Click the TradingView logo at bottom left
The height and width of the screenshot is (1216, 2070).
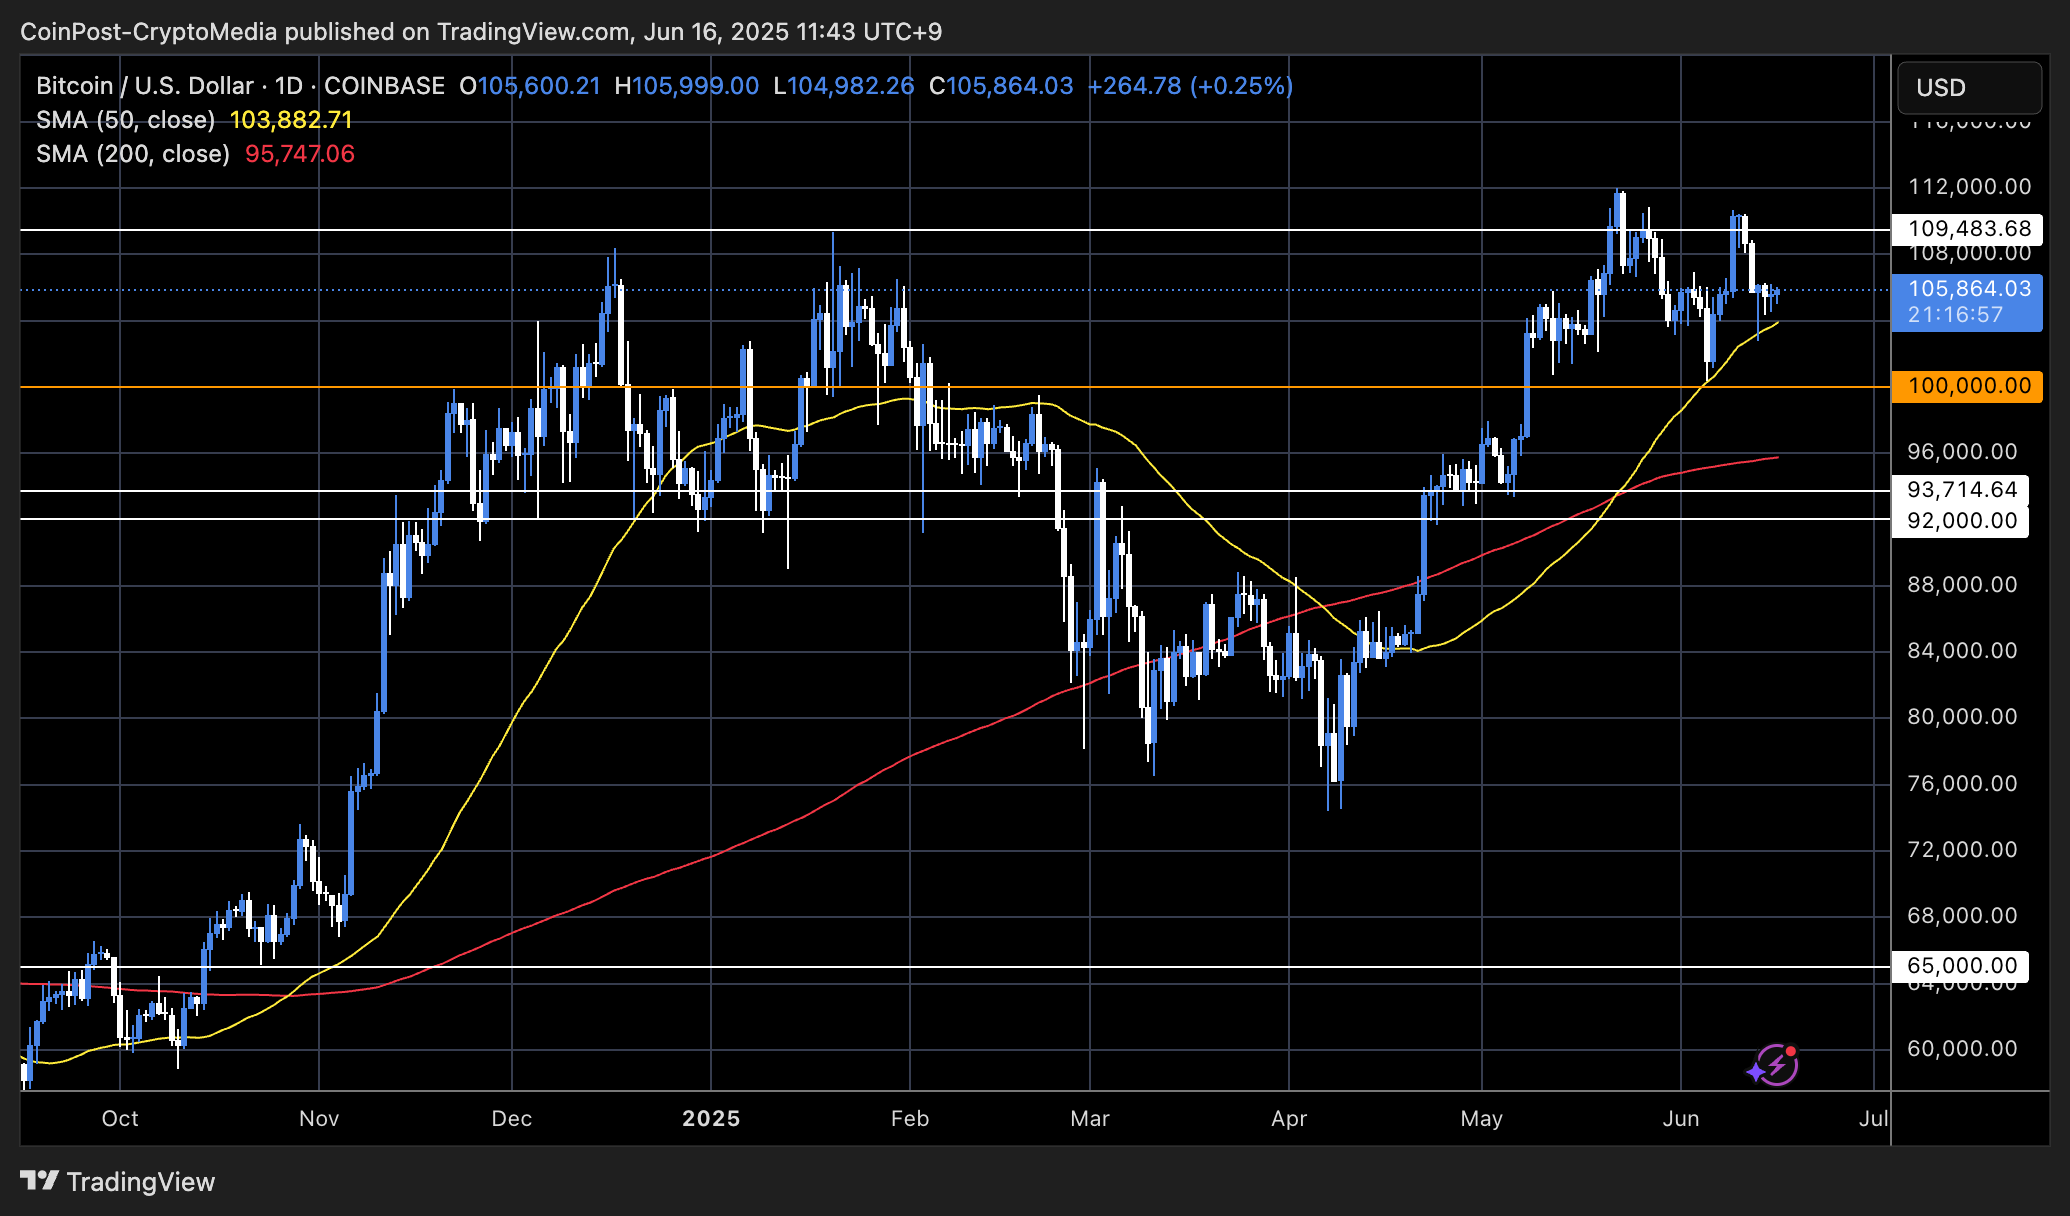point(118,1182)
